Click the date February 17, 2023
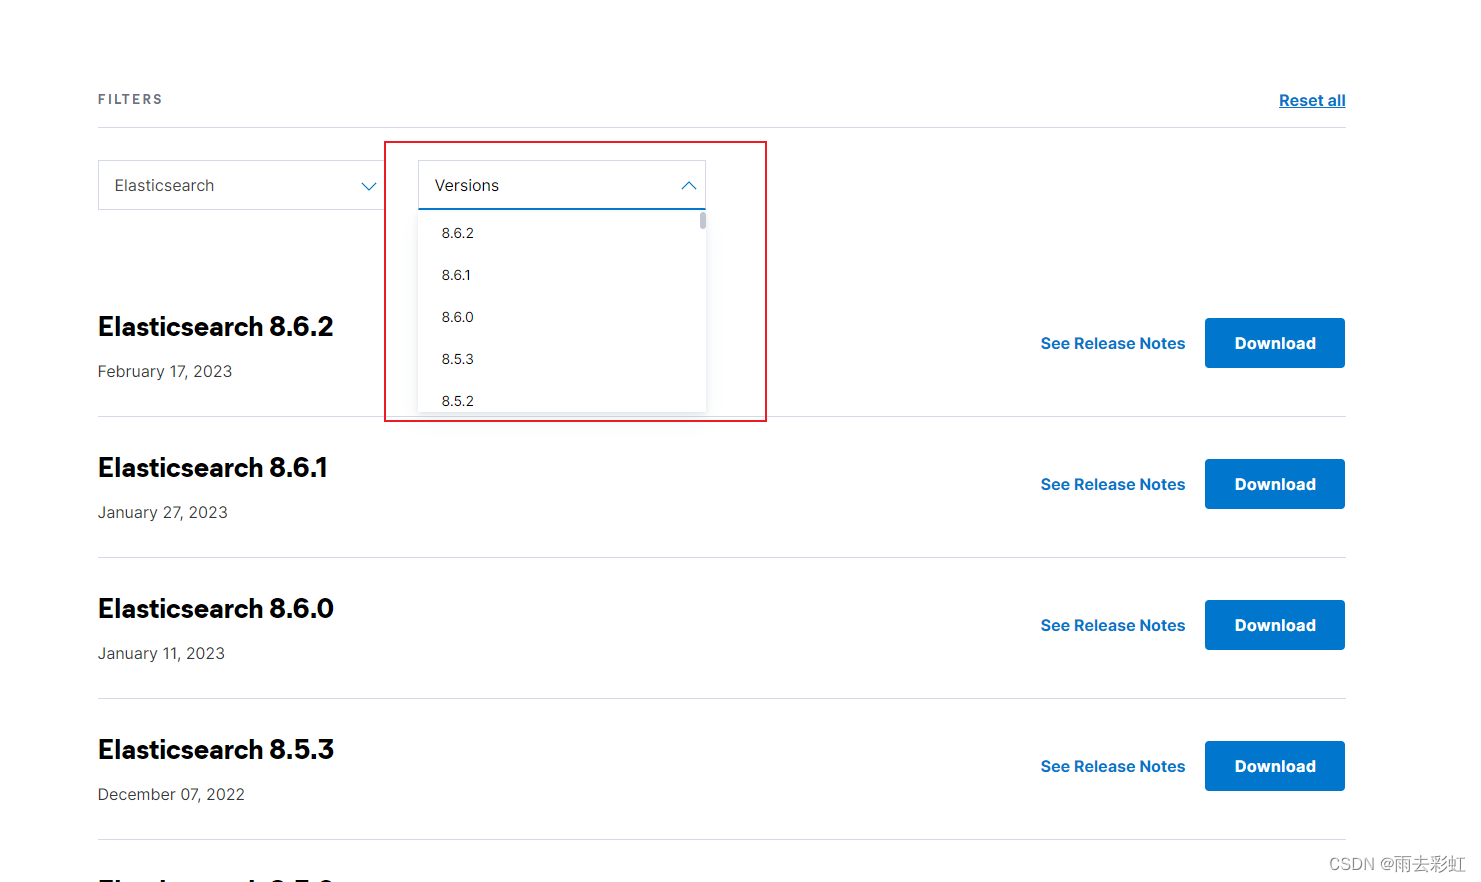1481x882 pixels. 165,371
